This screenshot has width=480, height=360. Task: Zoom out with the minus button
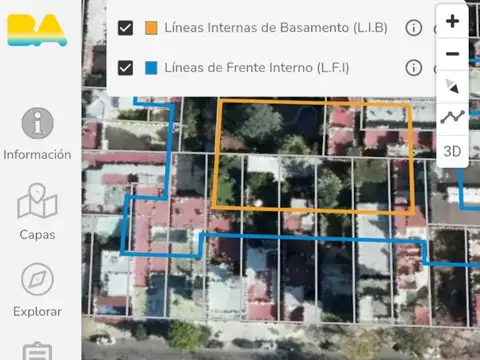[452, 54]
